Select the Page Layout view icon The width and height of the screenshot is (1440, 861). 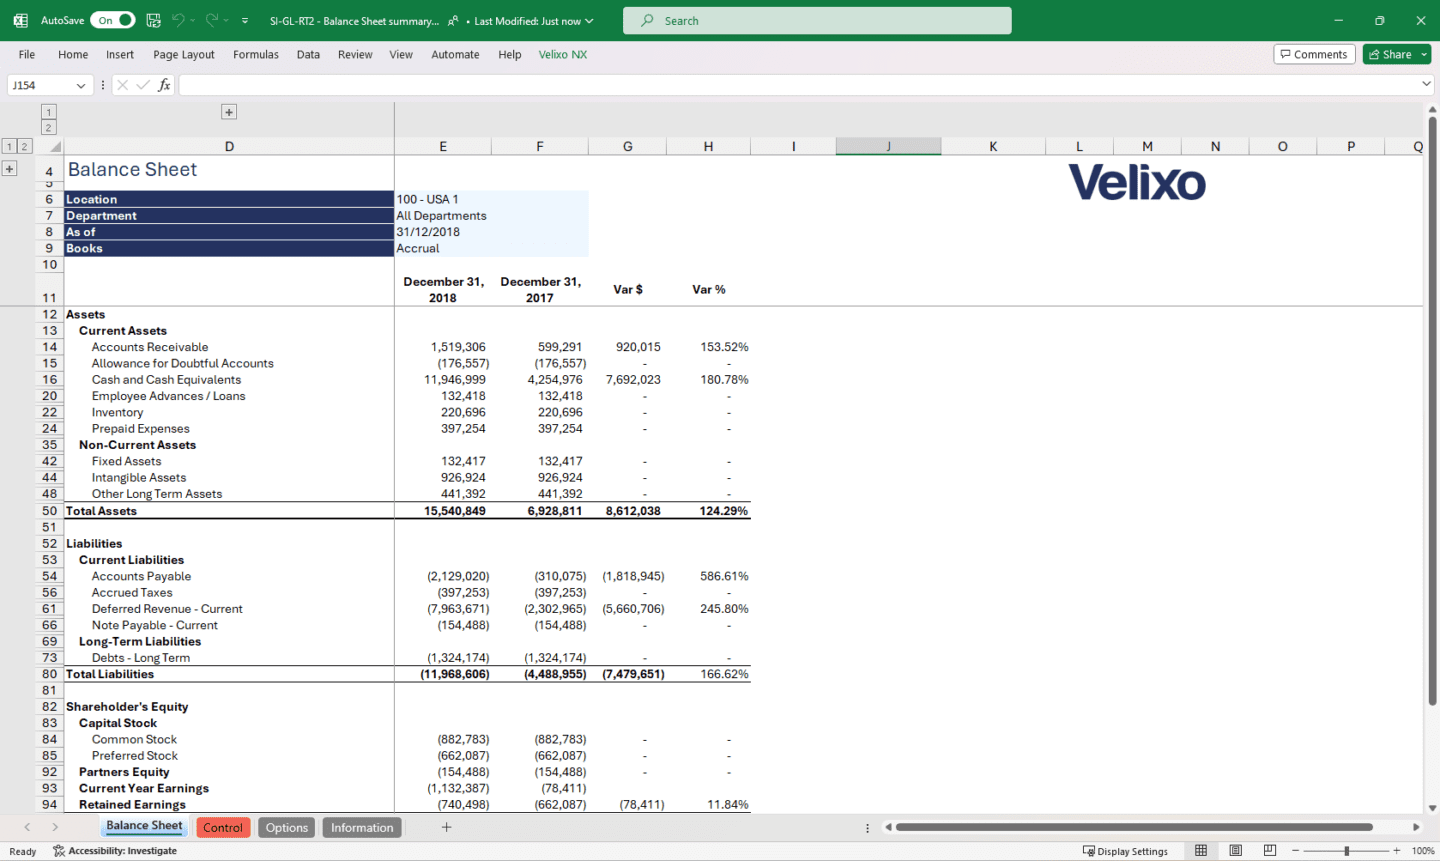coord(1234,850)
